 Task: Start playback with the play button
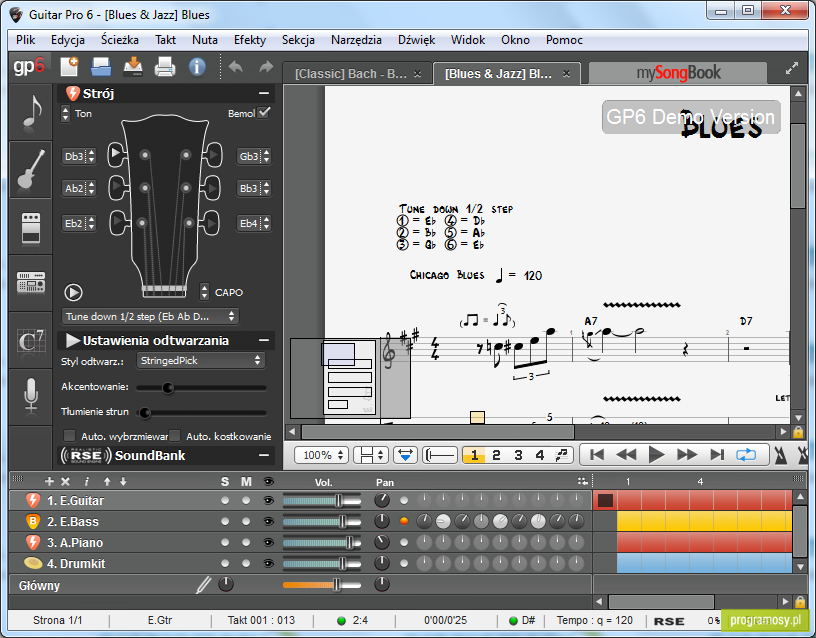[x=656, y=455]
